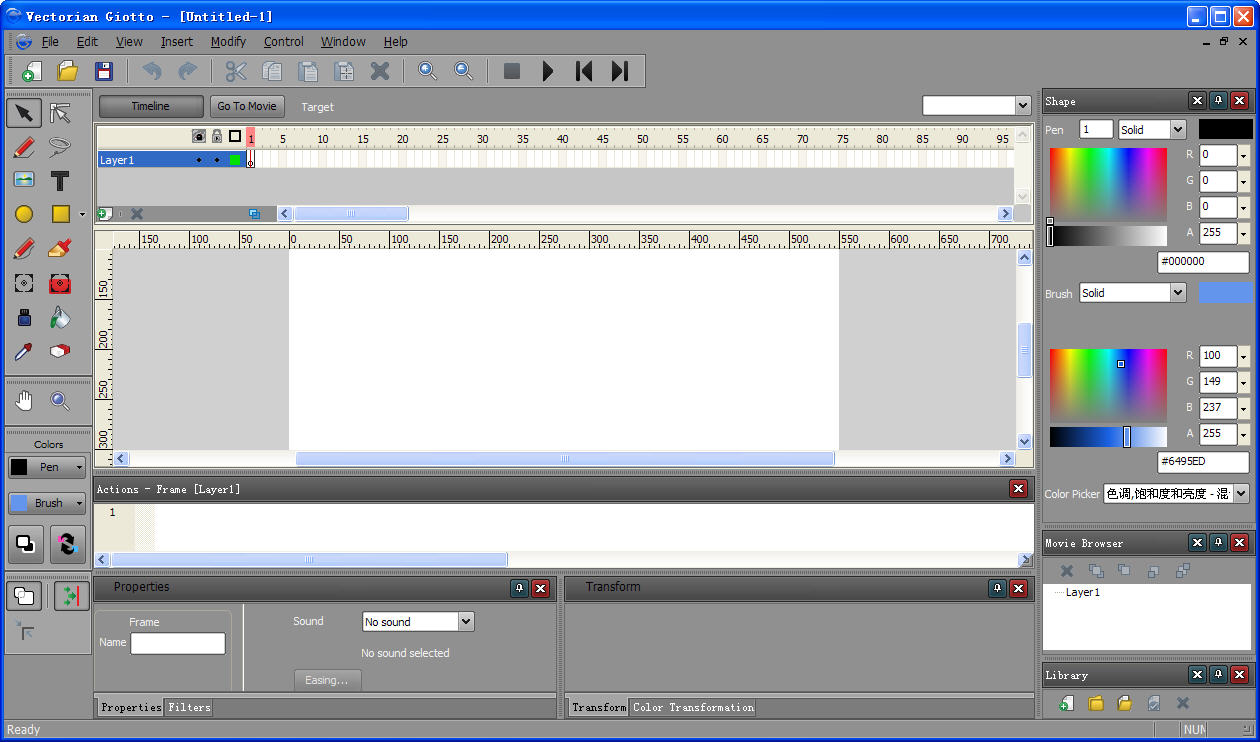Screen dimensions: 1260x742
Task: Select the Paint Bucket tool
Action: [60, 318]
